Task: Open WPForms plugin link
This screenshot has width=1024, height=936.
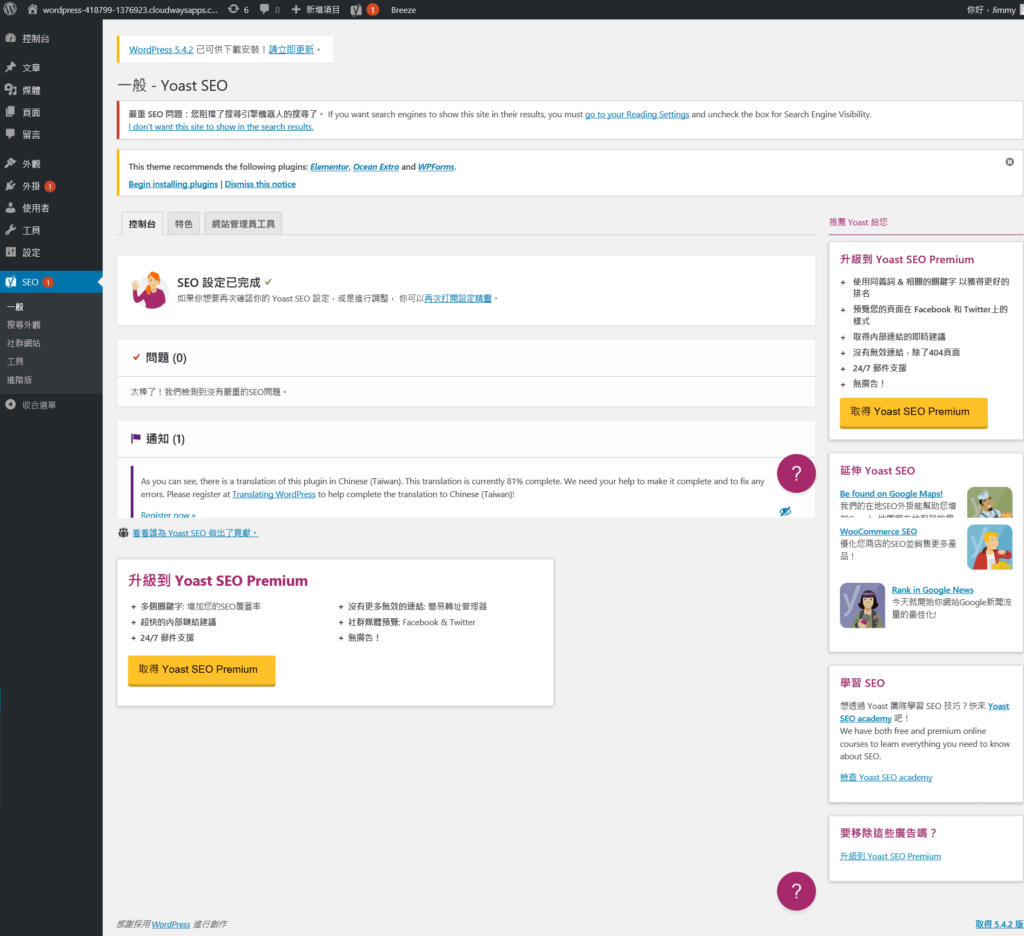Action: pos(436,167)
